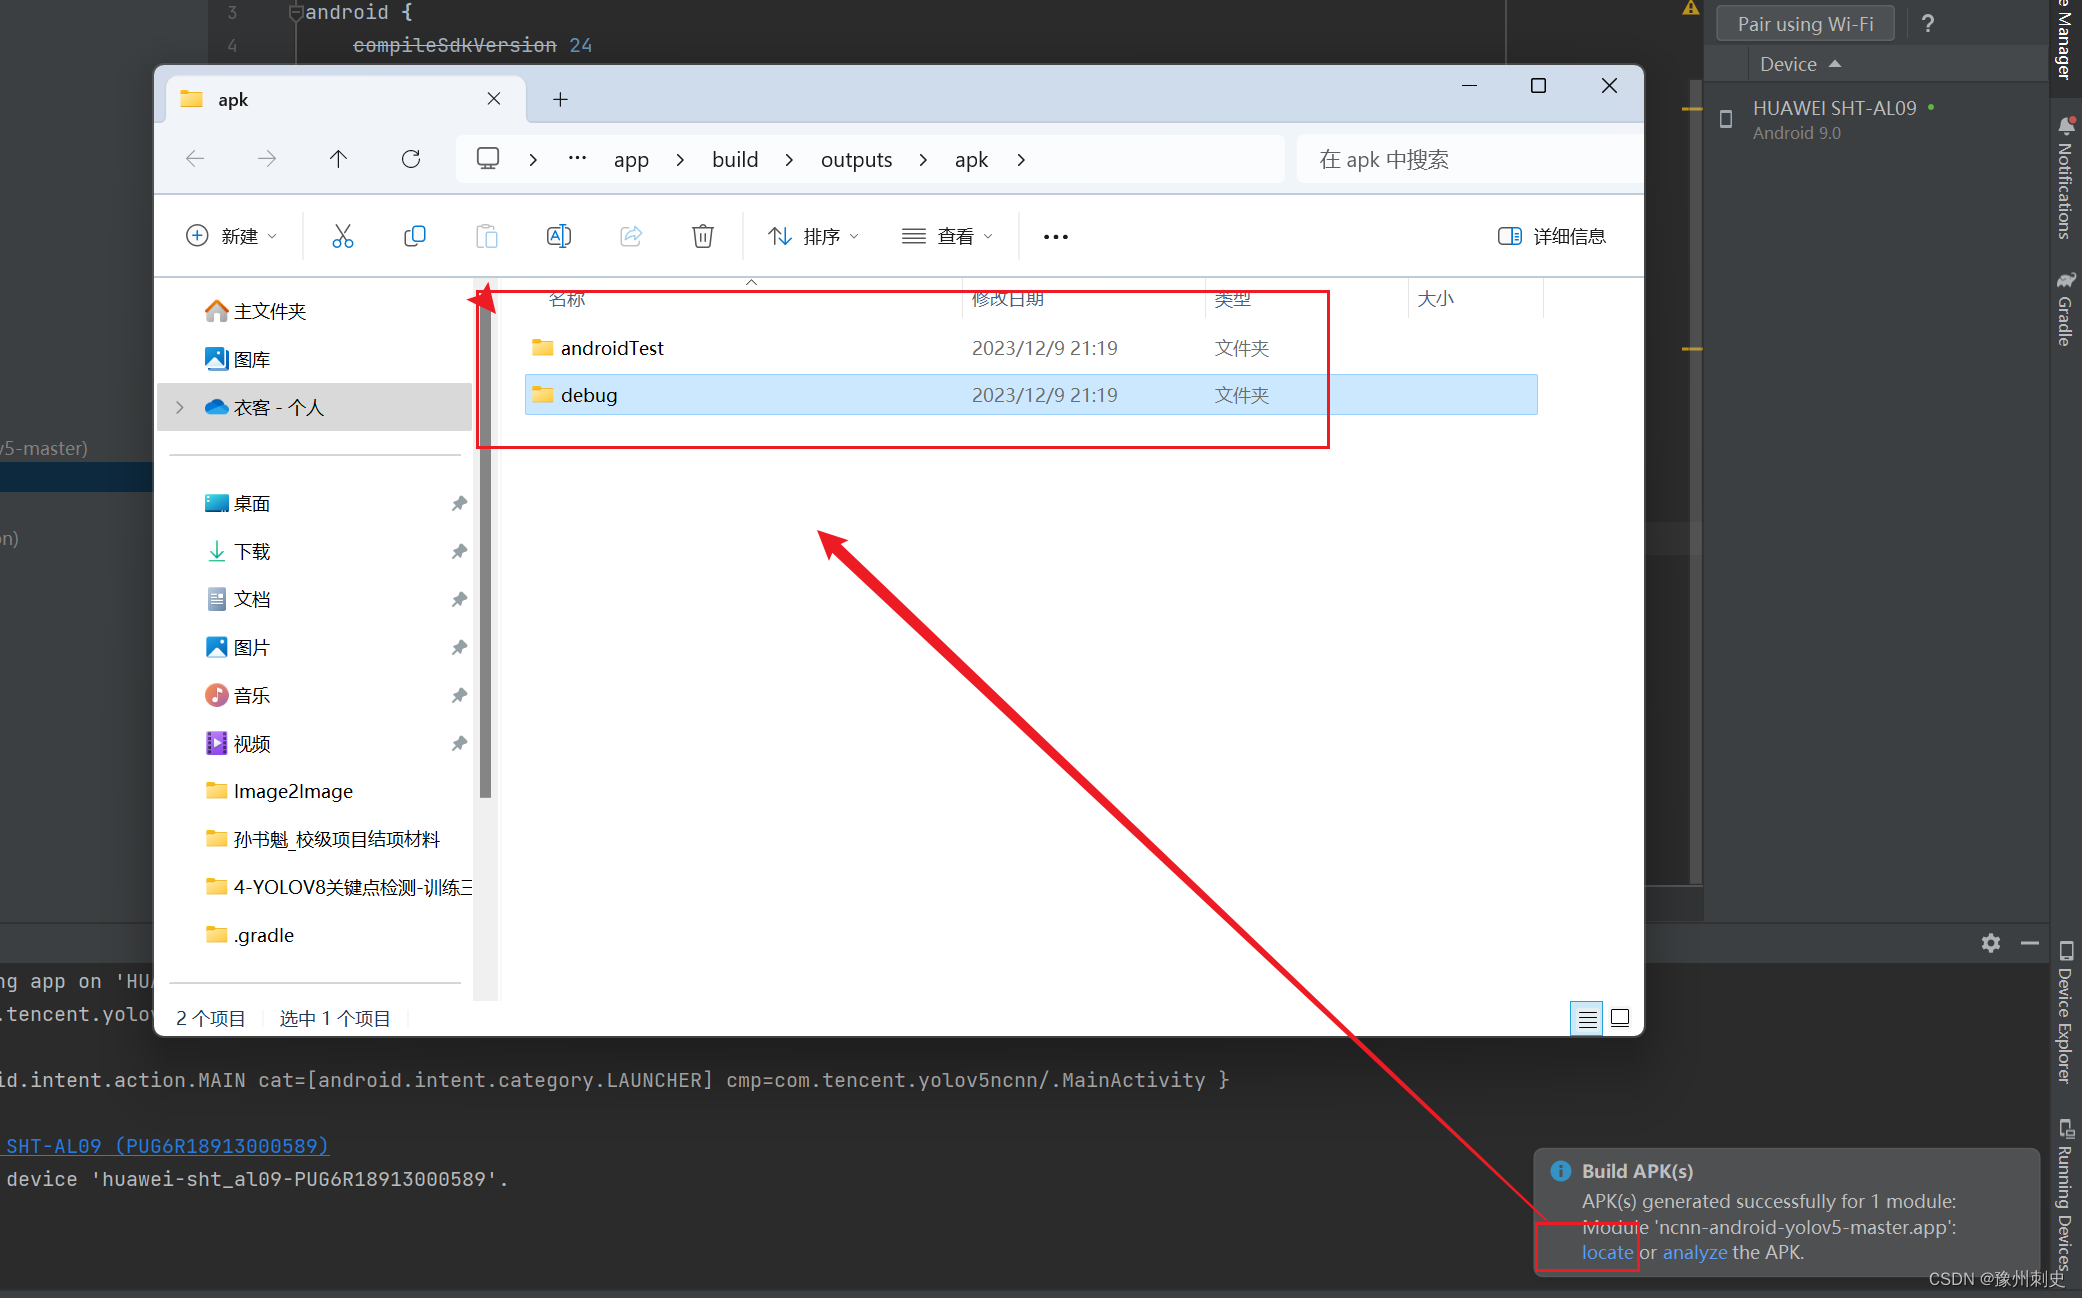Toggle the grid view icon bottom right
This screenshot has height=1298, width=2082.
(x=1620, y=1017)
